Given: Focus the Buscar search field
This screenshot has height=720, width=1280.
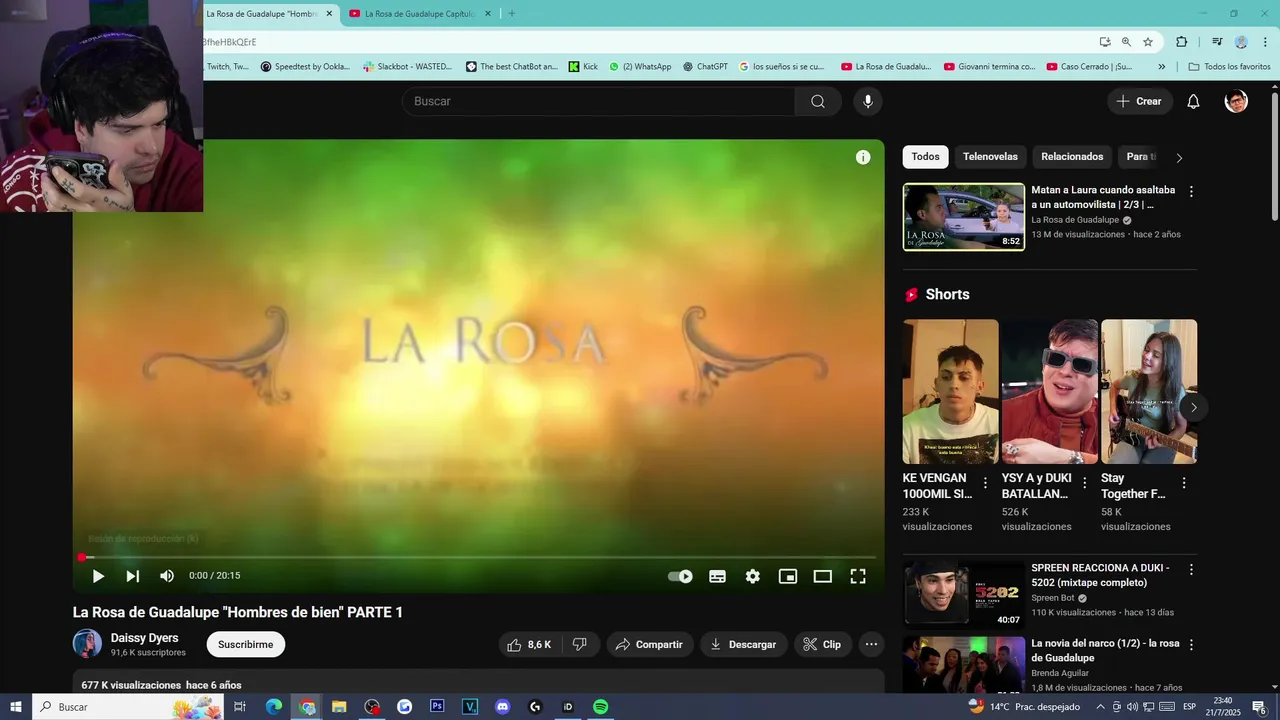Looking at the screenshot, I should point(599,101).
